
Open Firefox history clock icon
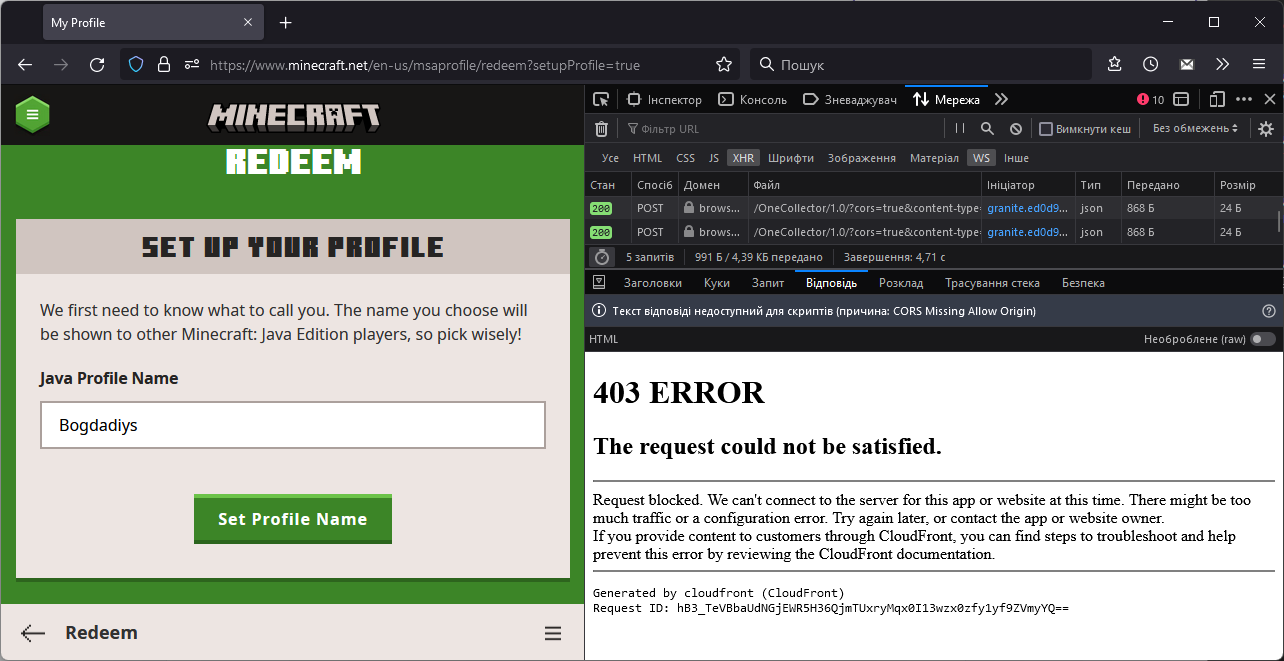pos(1151,64)
